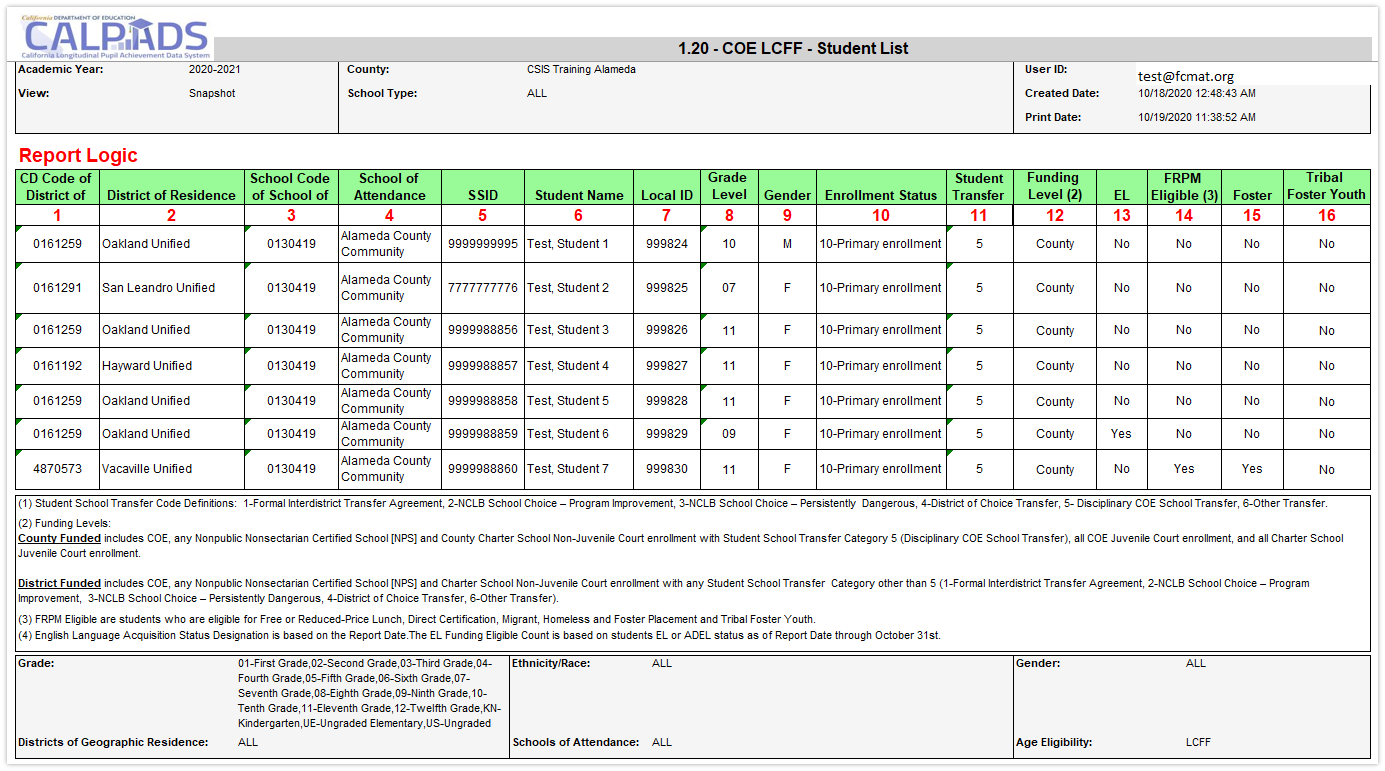Select the Print Date 10/19/2020 11:38:52 AM
The image size is (1385, 771).
point(1197,117)
